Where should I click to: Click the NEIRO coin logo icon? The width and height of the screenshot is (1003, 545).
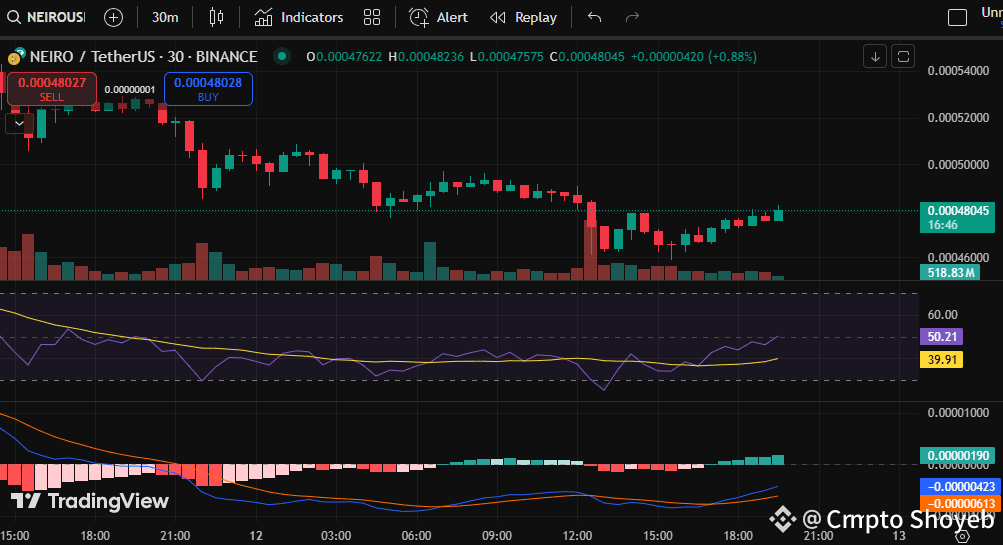tap(16, 57)
